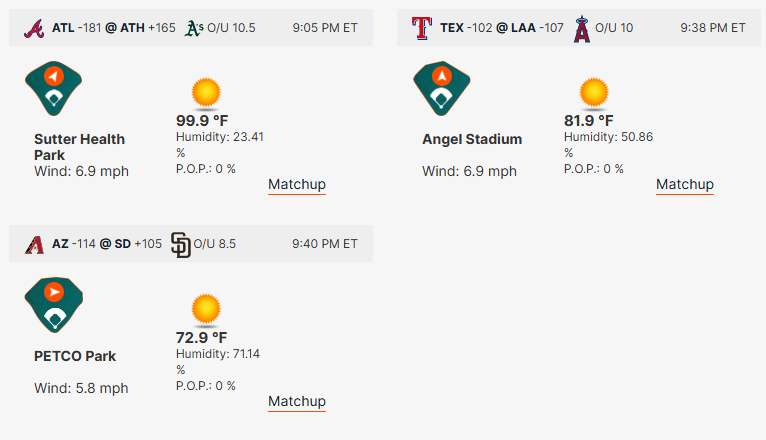766x440 pixels.
Task: Click the Atlanta Braves team logo
Action: point(34,28)
